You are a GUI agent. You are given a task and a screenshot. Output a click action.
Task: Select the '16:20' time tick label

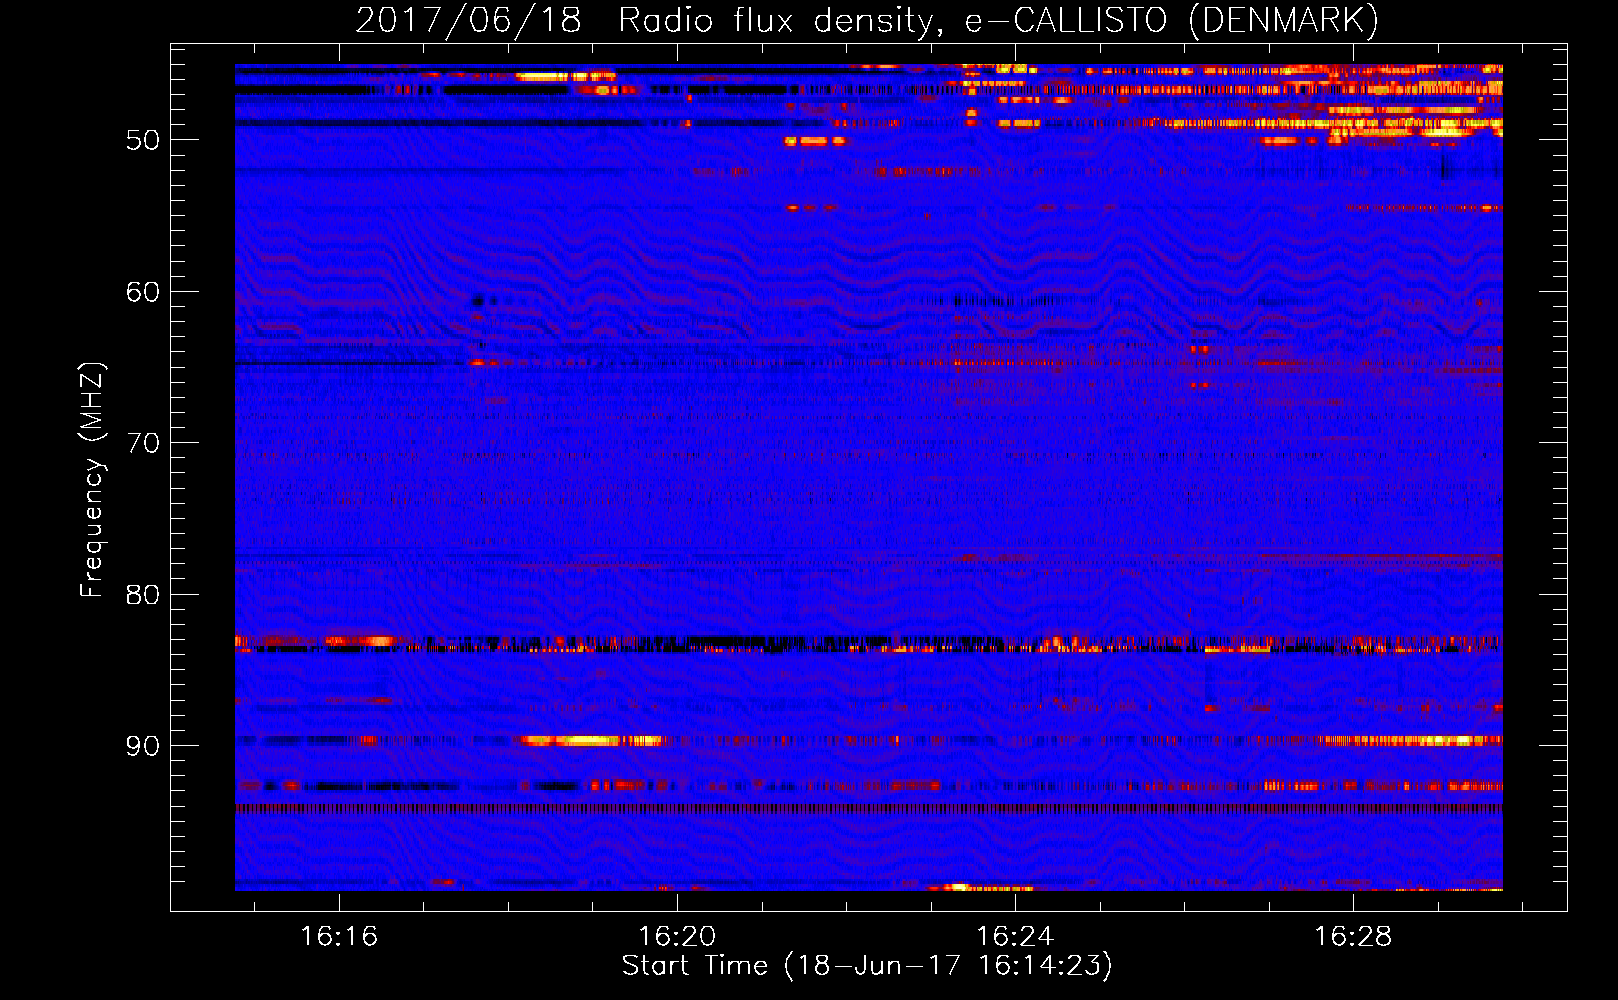[677, 937]
